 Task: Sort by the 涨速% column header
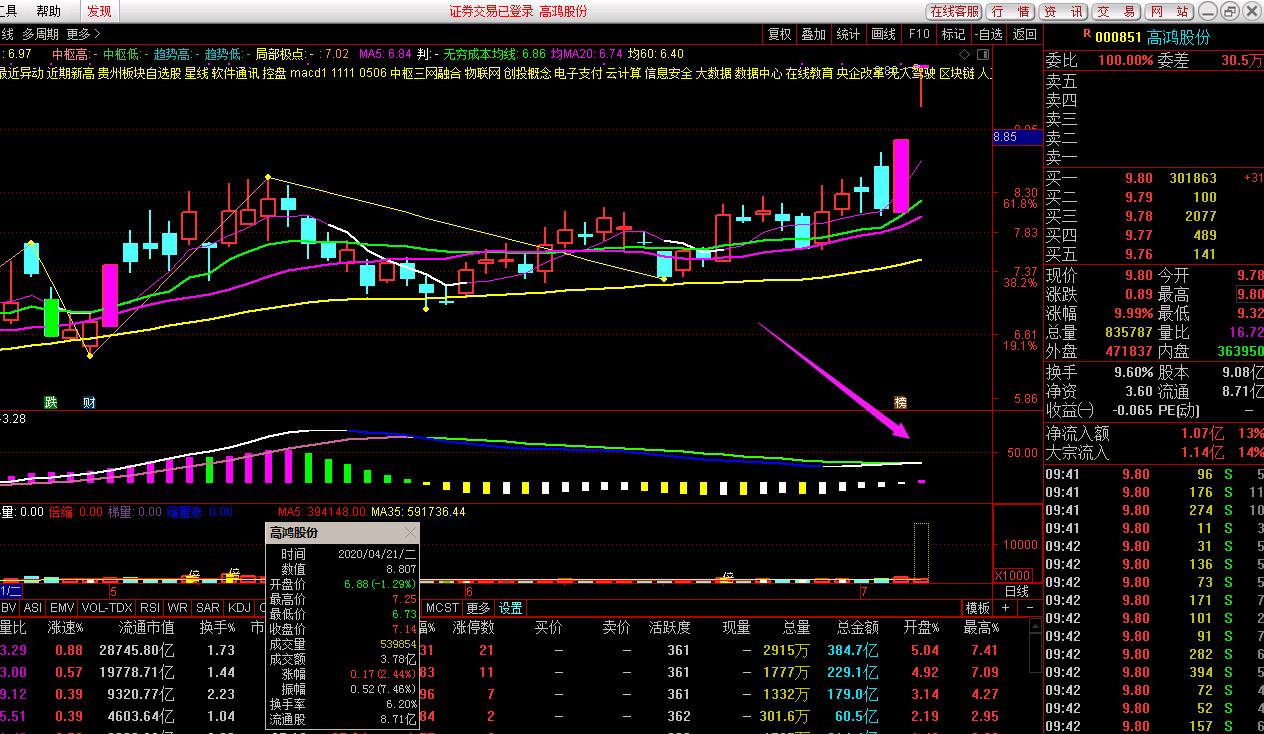(x=66, y=627)
